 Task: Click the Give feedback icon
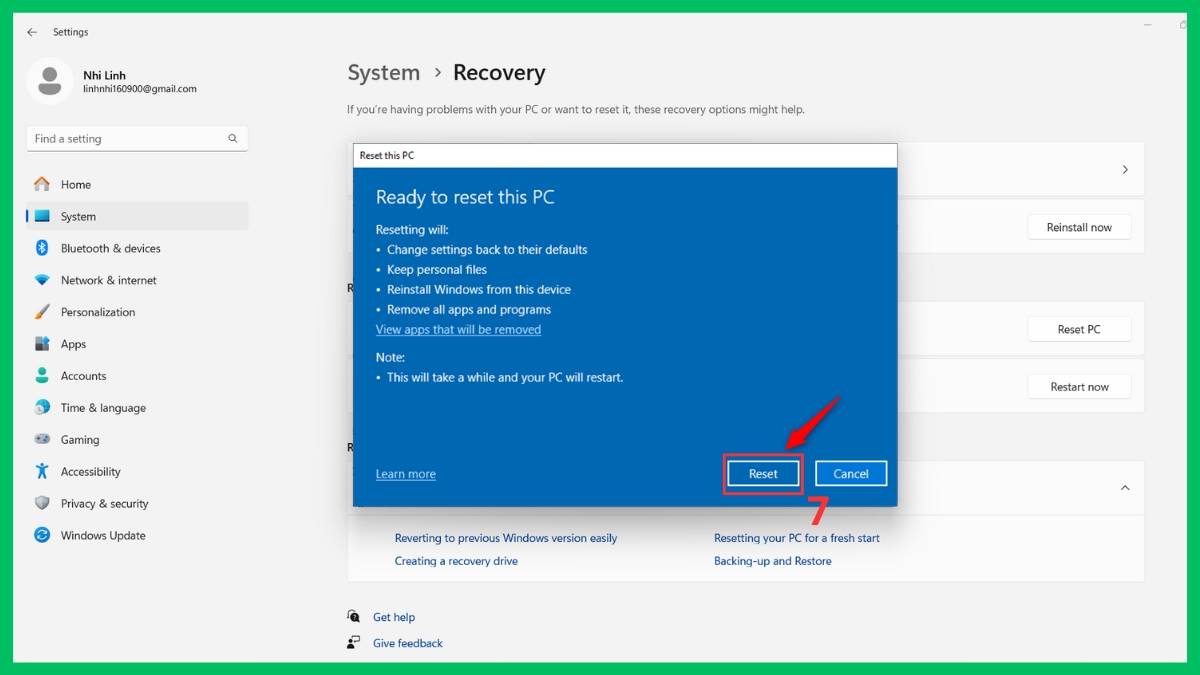point(353,642)
